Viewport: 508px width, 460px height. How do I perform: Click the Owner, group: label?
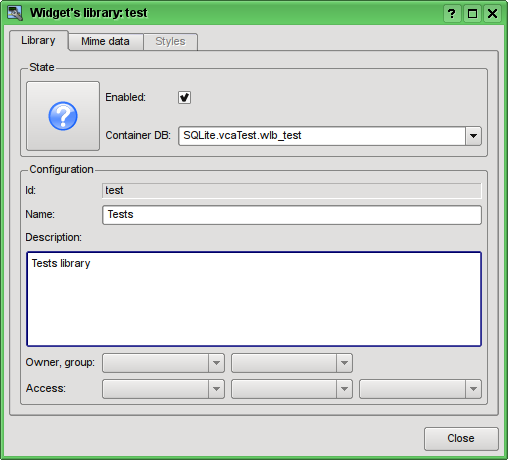pos(60,362)
